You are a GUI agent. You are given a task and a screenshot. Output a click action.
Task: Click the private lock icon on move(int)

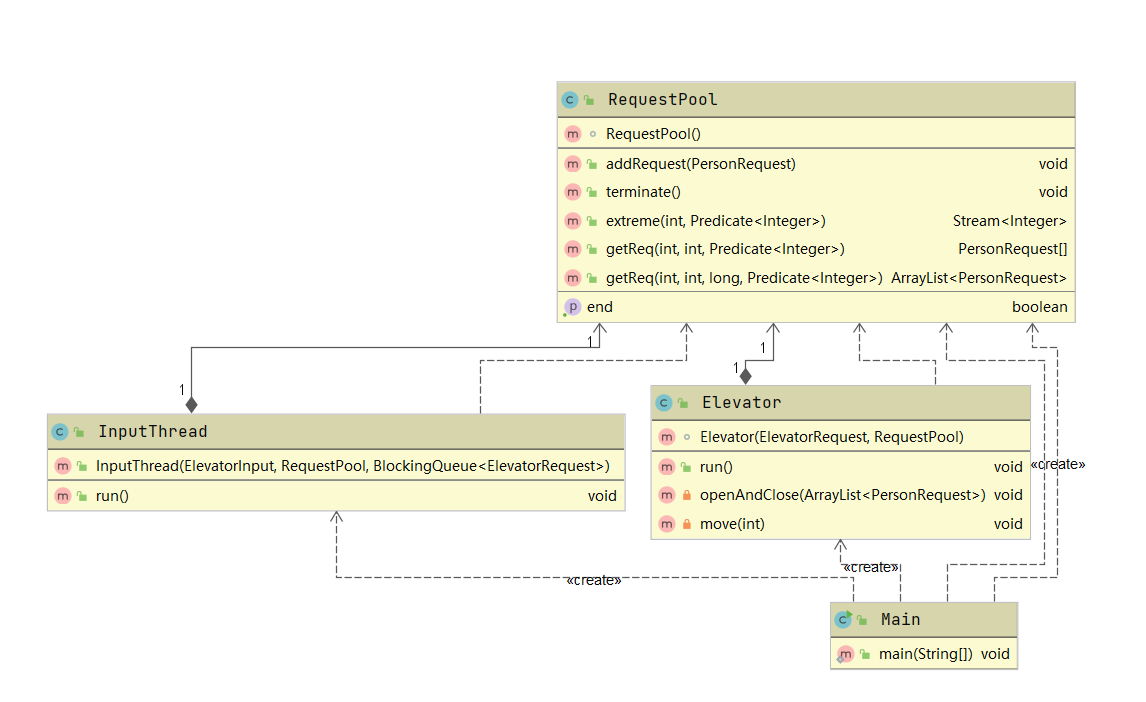click(687, 524)
